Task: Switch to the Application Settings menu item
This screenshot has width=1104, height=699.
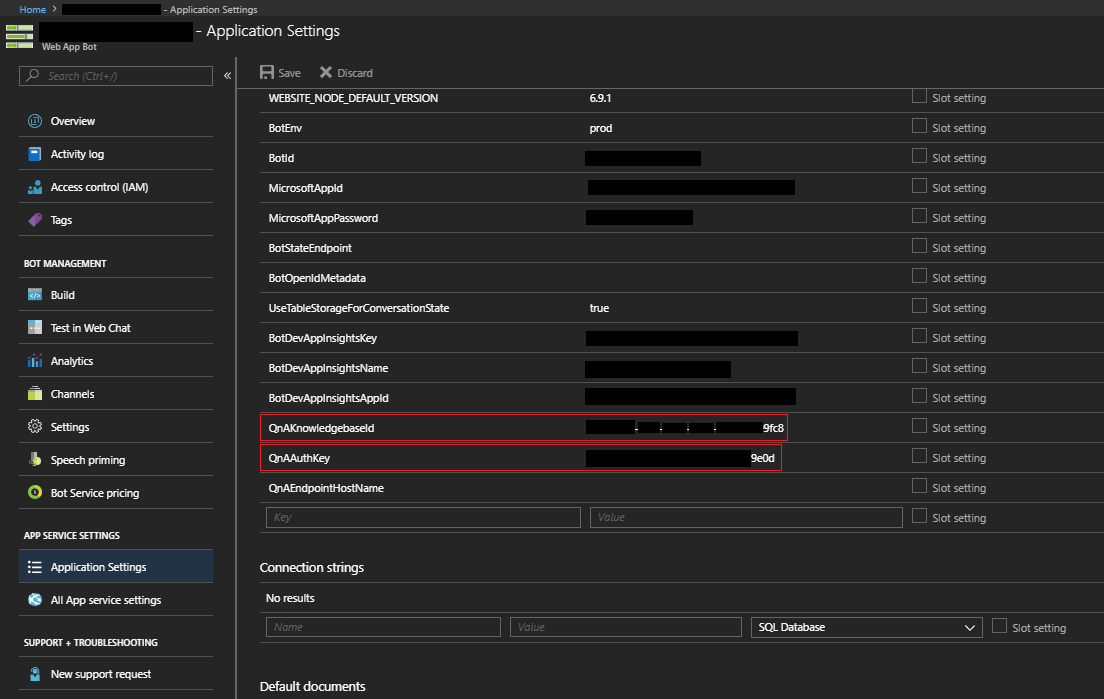Action: [x=100, y=566]
